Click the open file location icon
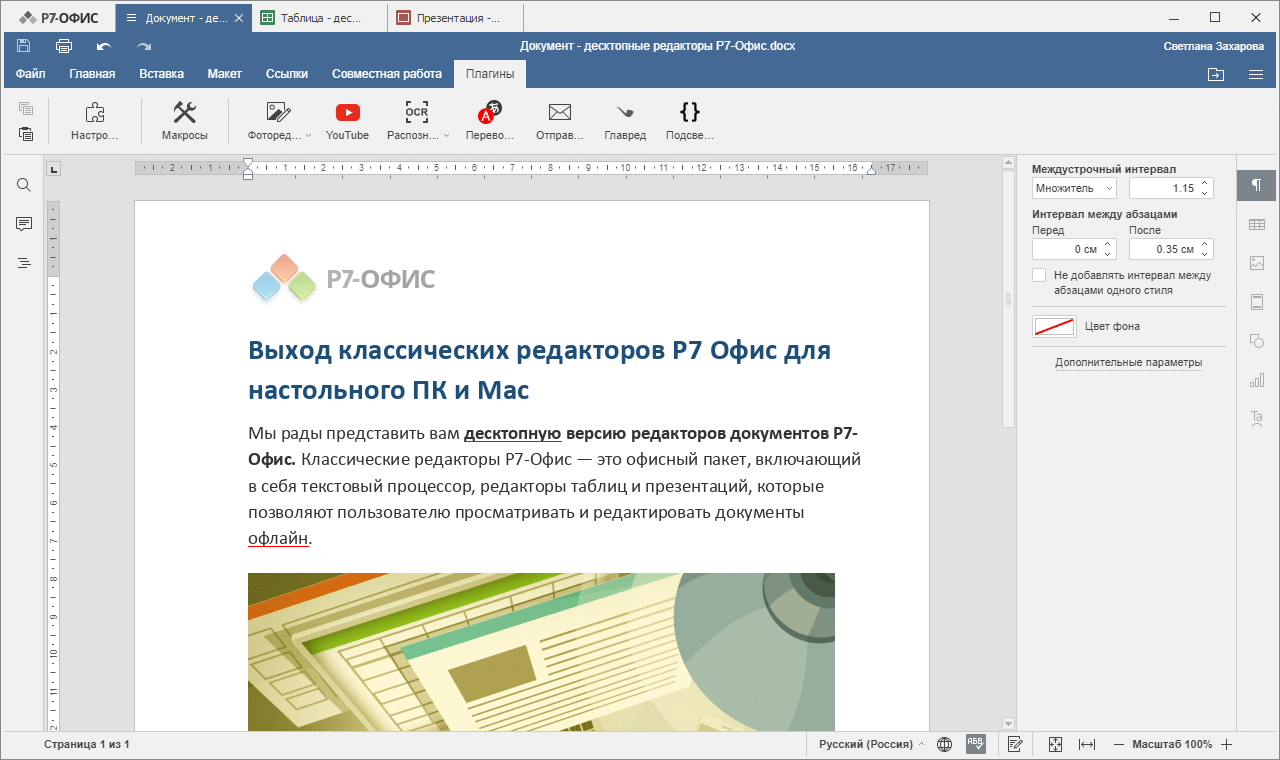 [1216, 74]
